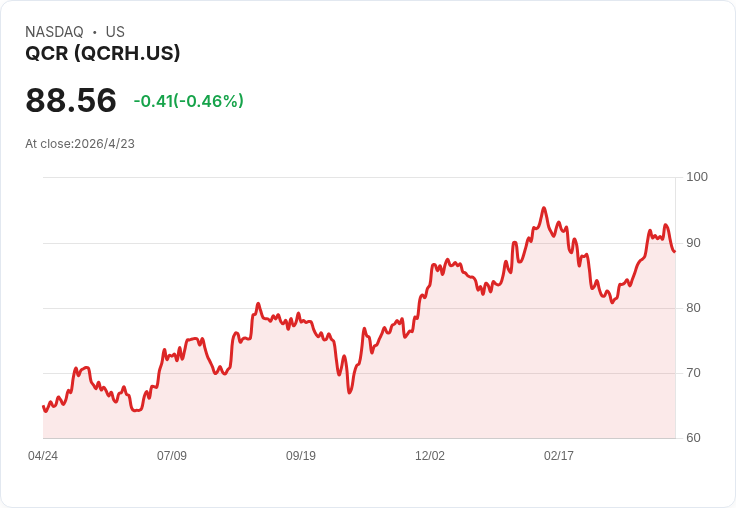Image resolution: width=736 pixels, height=508 pixels.
Task: Select the 07/09 date on x-axis
Action: click(172, 456)
